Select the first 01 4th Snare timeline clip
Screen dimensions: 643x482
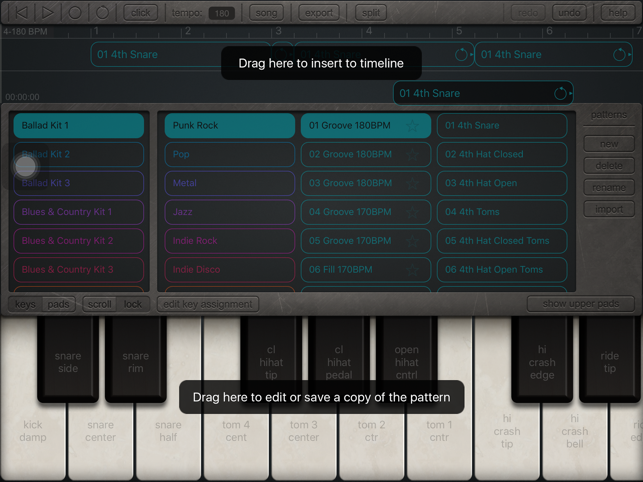[180, 54]
